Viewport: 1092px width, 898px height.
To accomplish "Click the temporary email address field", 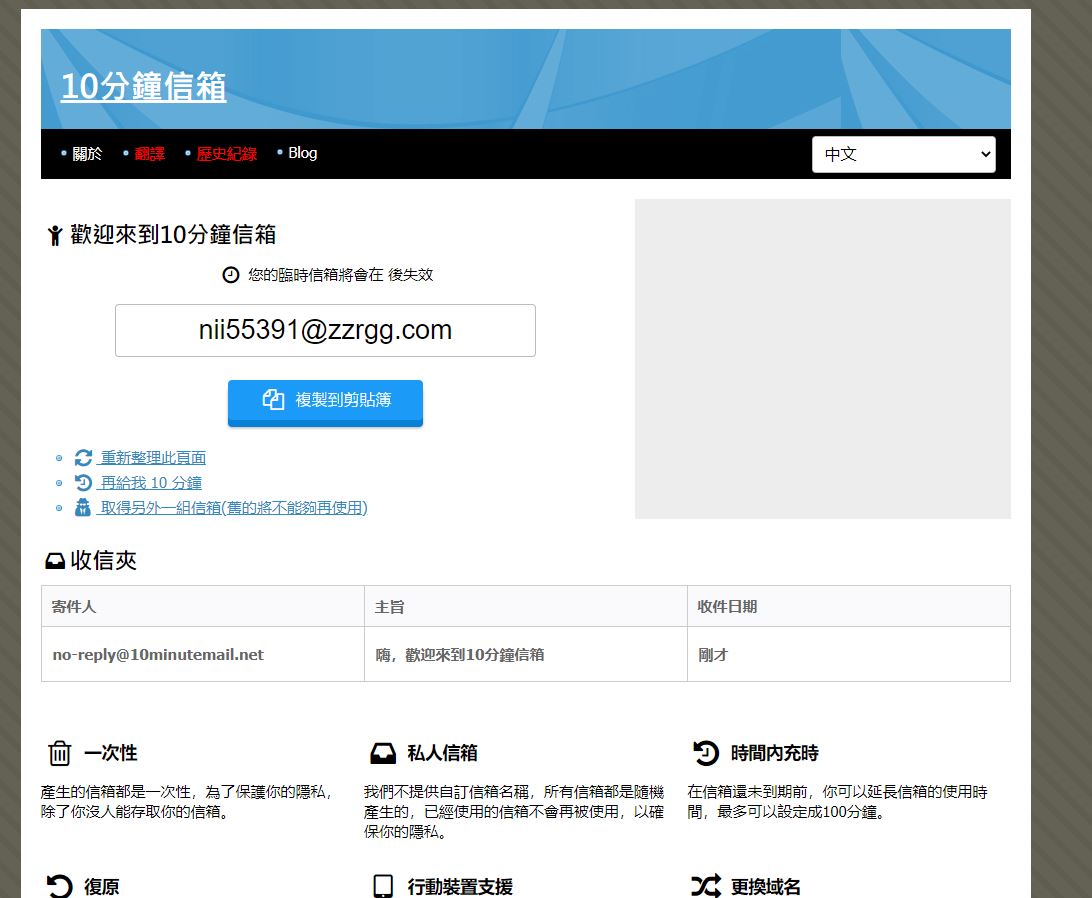I will point(325,330).
